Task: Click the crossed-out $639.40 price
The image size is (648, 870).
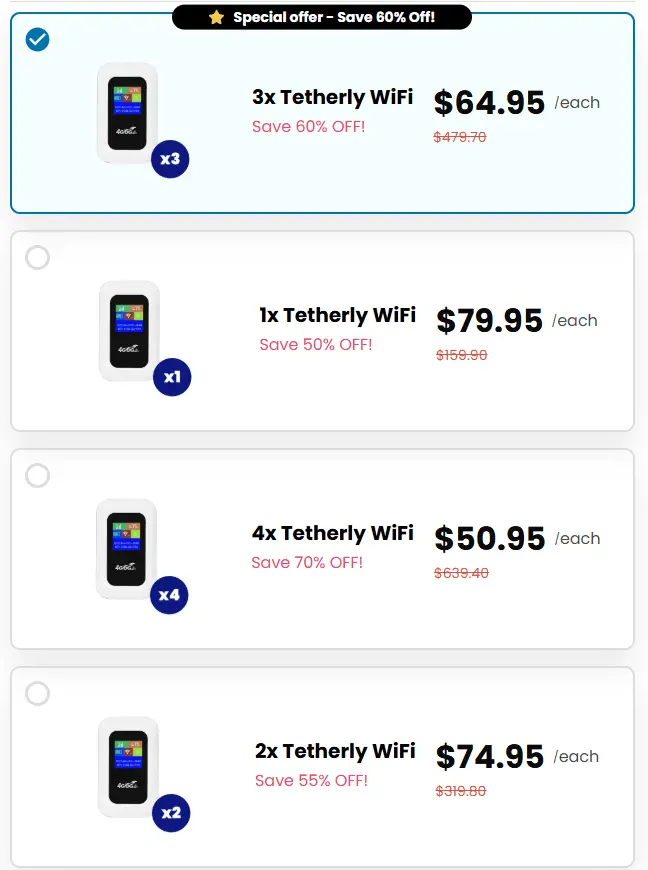Action: click(459, 572)
